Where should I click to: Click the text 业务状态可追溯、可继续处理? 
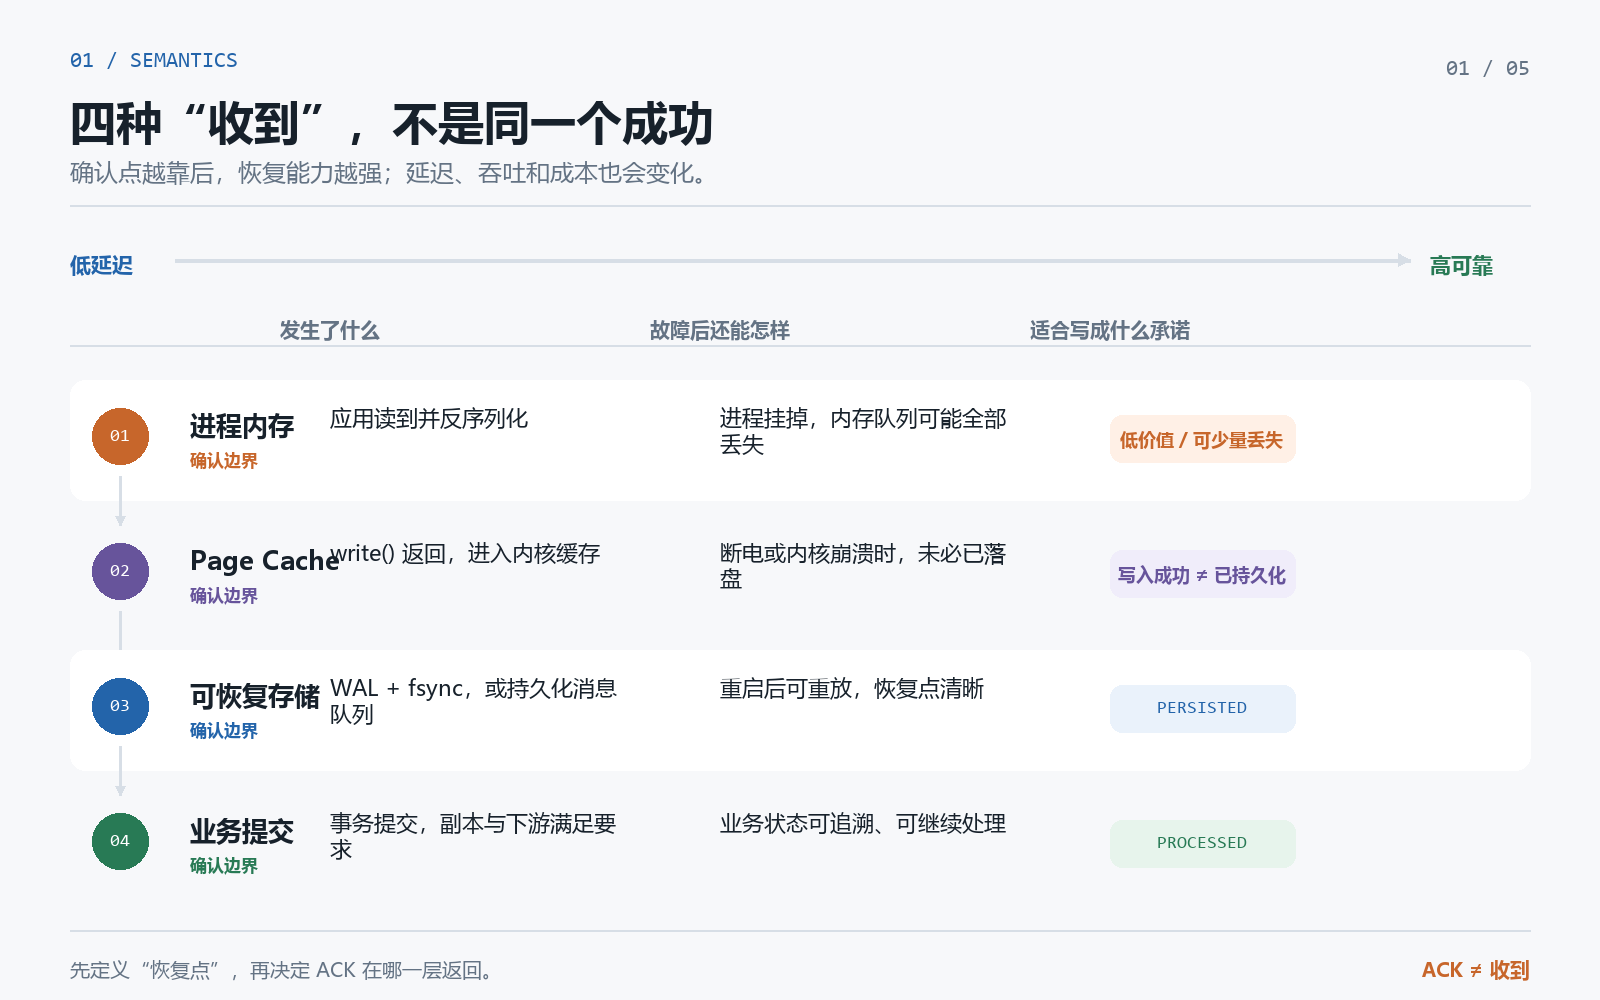(x=863, y=824)
